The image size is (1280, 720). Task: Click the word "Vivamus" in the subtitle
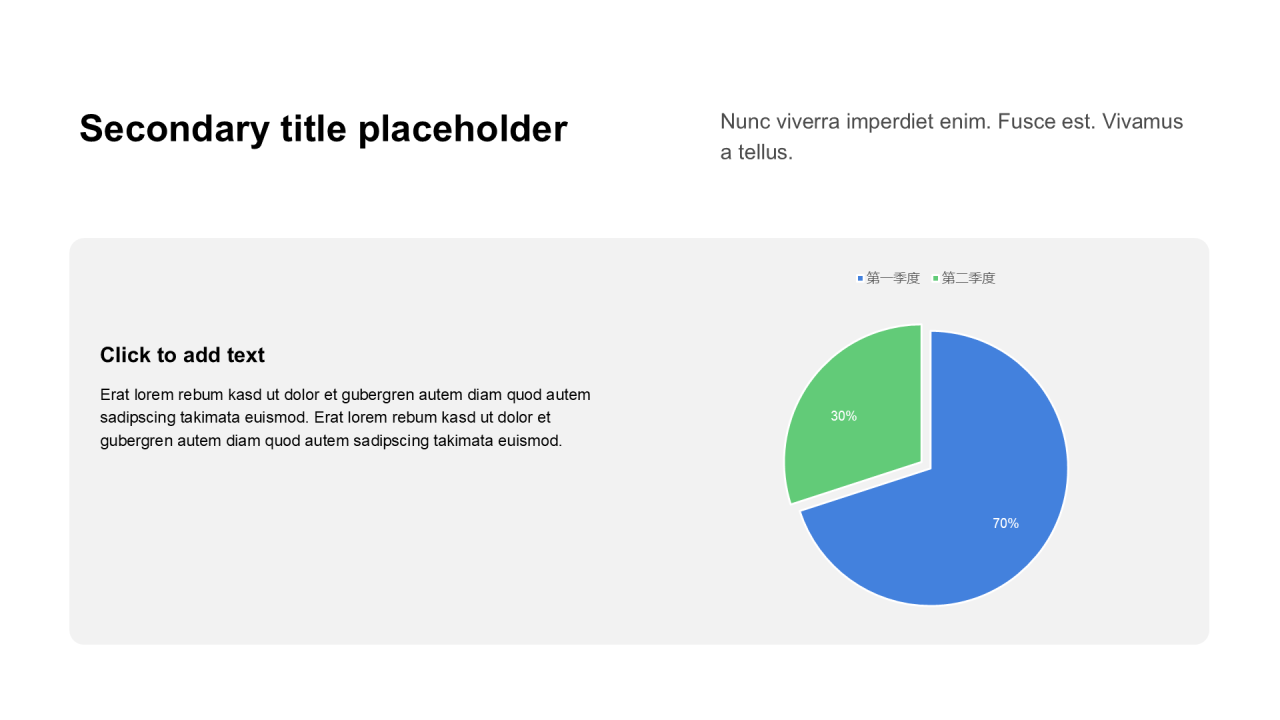(x=1143, y=122)
